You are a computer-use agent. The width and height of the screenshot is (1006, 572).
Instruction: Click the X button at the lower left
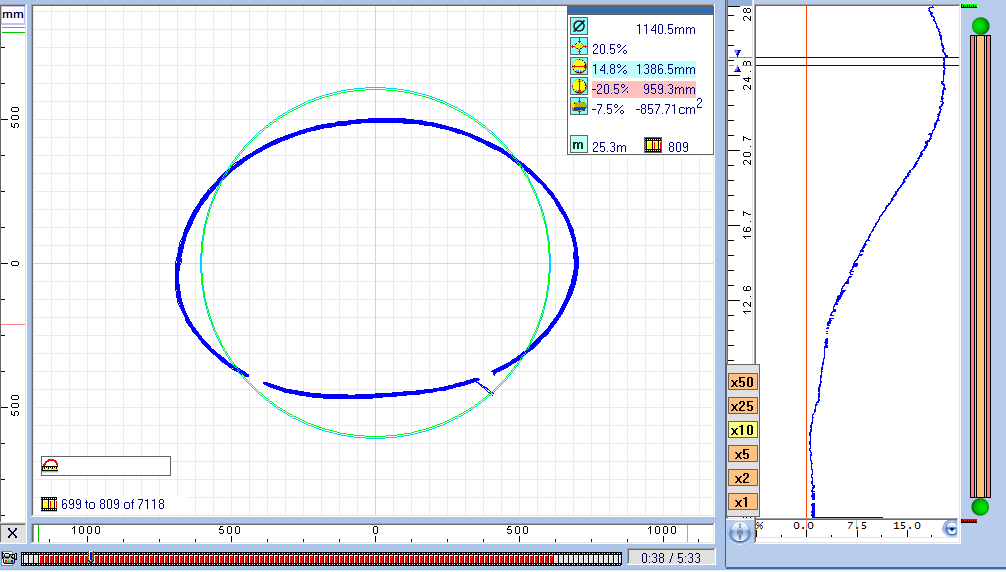pyautogui.click(x=12, y=533)
